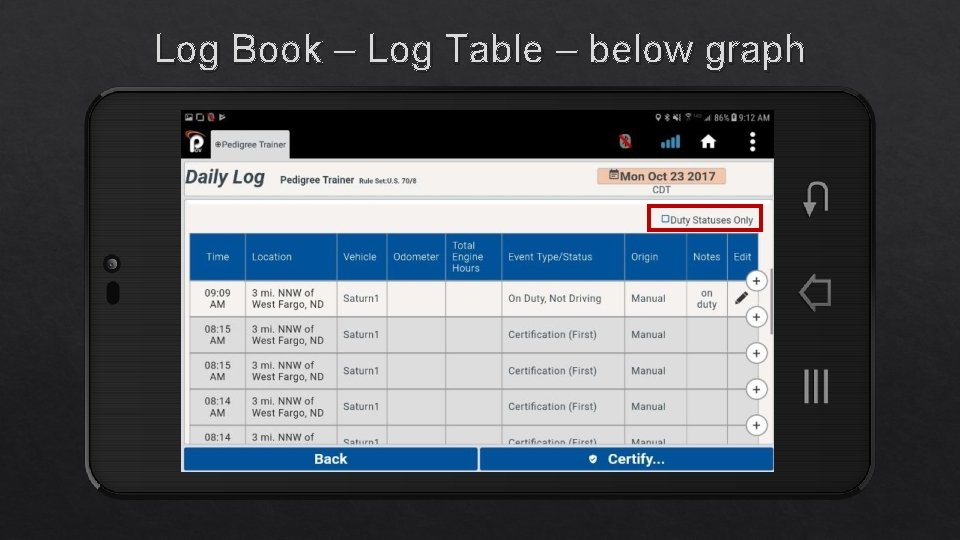The width and height of the screenshot is (960, 540).
Task: Click the first 08:15 AM time cell
Action: pos(217,335)
